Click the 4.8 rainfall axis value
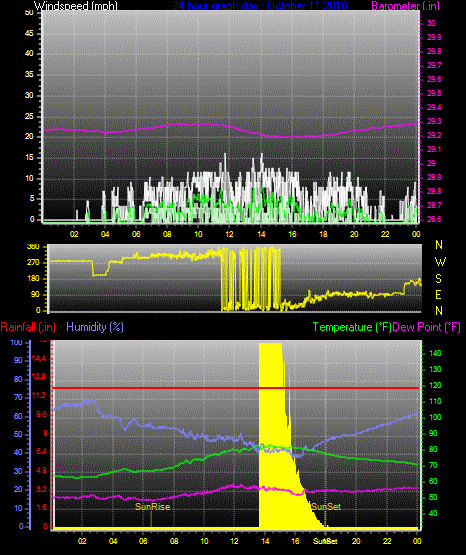Image resolution: width=466 pixels, height=555 pixels. [x=41, y=470]
